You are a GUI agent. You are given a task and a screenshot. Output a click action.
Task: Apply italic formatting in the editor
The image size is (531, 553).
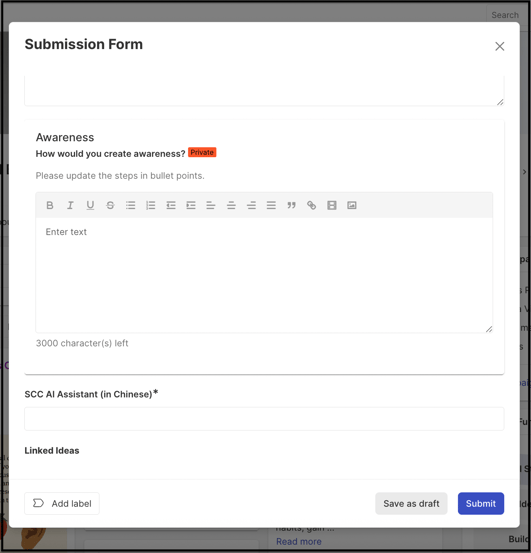coord(70,205)
